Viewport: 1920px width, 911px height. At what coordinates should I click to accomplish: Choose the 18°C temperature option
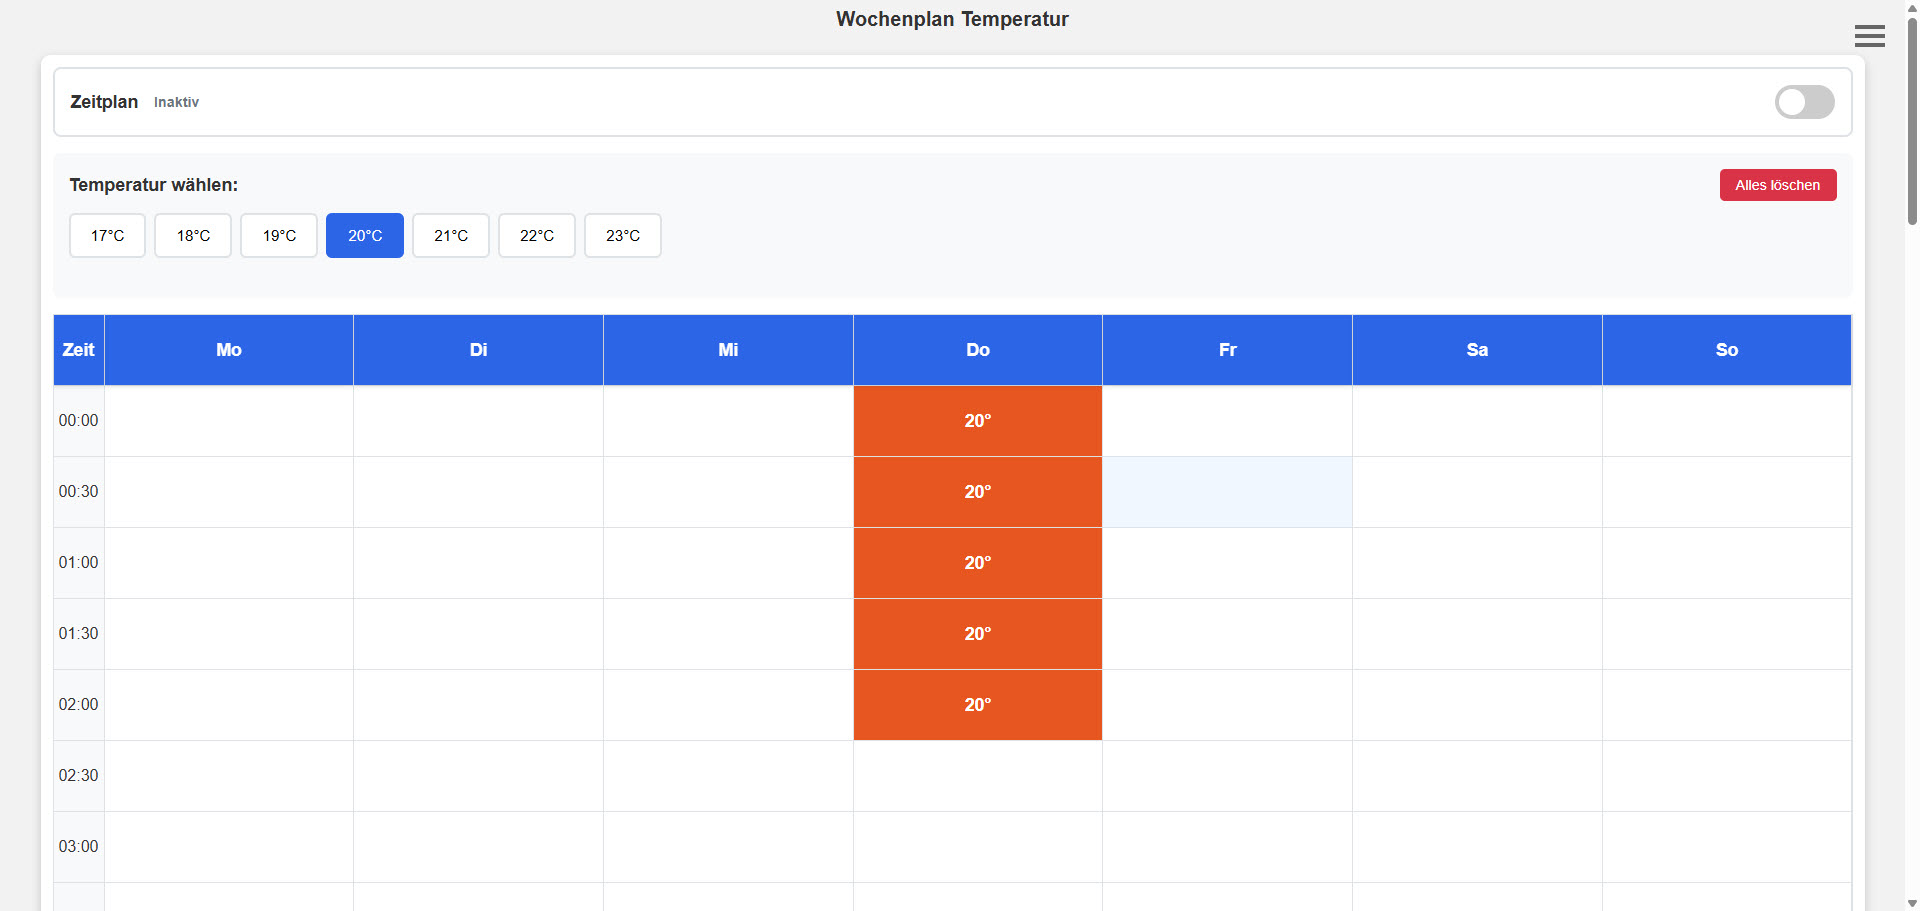(x=193, y=236)
